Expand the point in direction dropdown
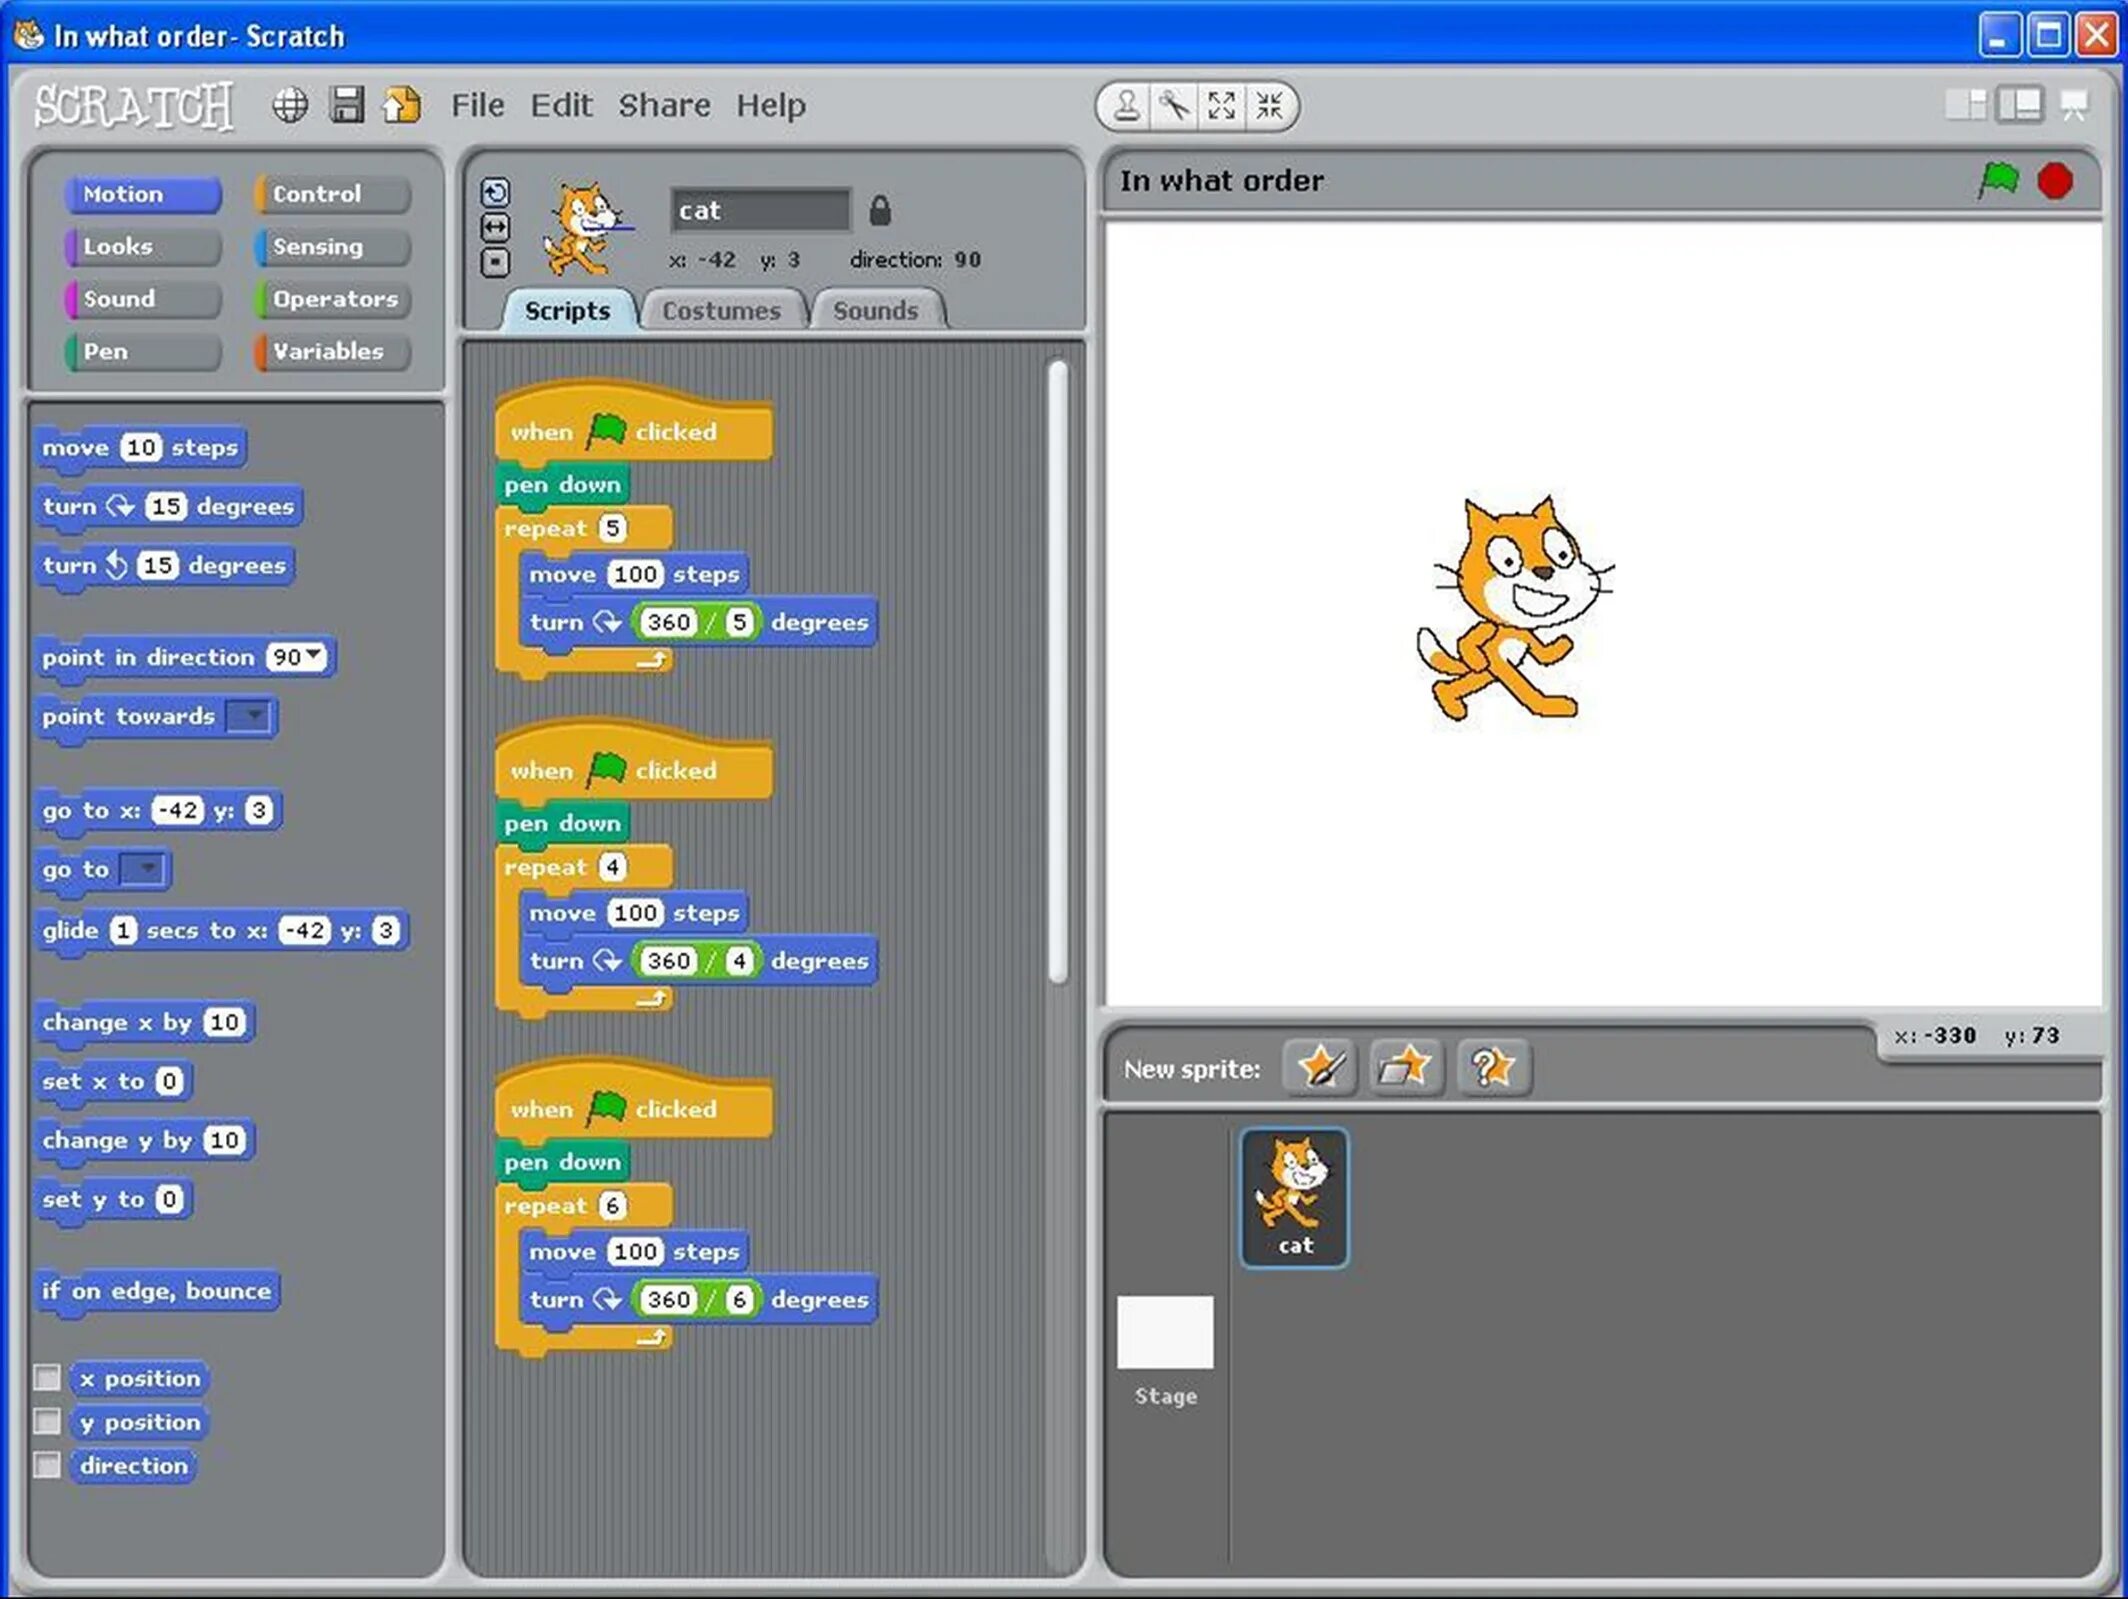 [322, 655]
